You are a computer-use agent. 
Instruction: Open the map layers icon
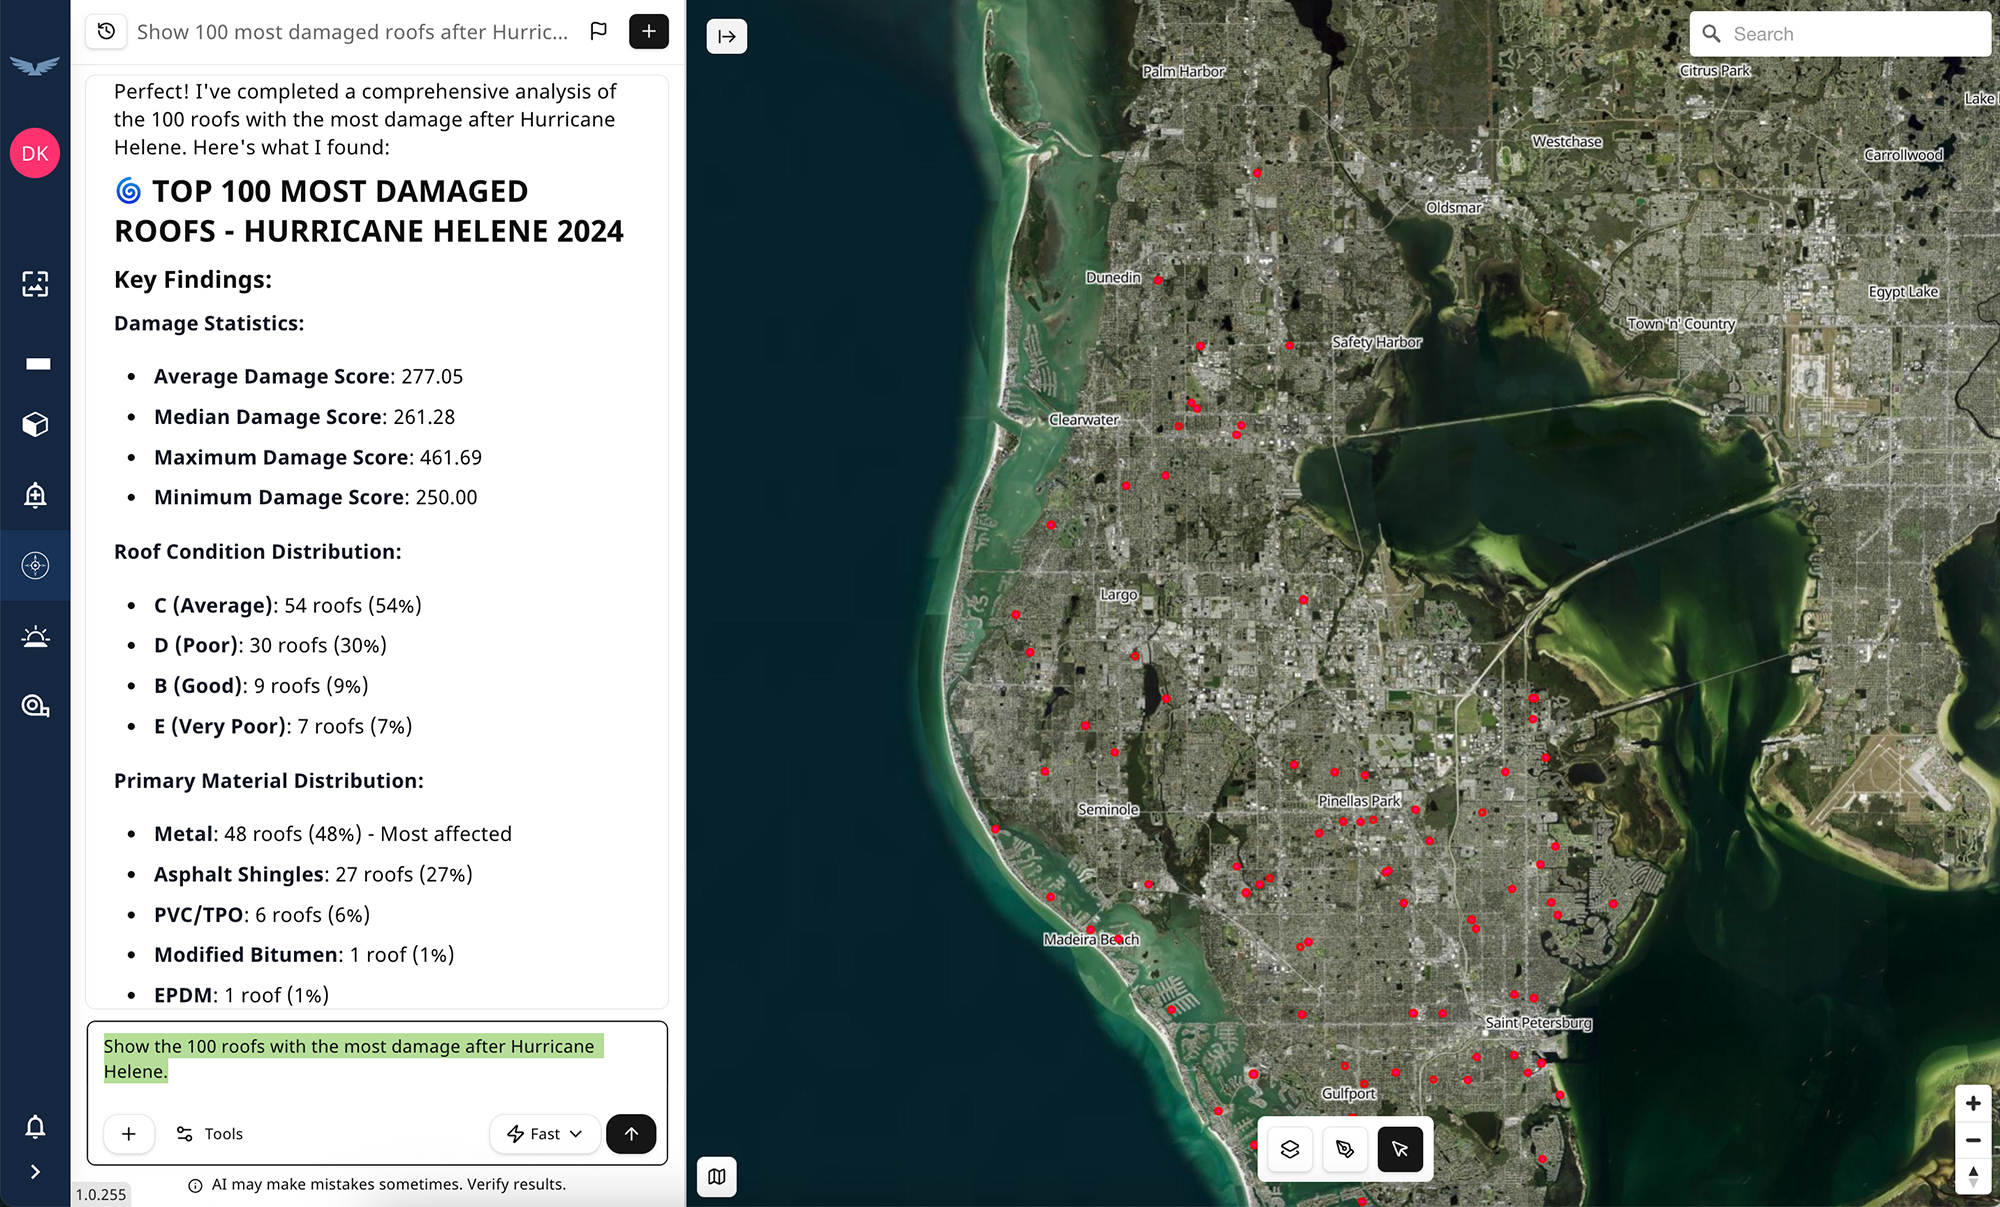coord(1290,1149)
